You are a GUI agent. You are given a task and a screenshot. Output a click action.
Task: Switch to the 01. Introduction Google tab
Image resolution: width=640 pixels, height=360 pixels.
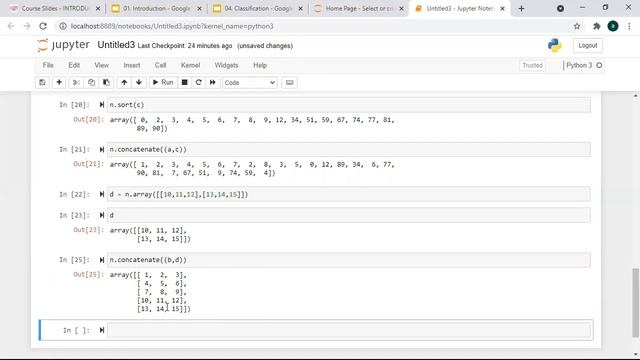(x=156, y=9)
